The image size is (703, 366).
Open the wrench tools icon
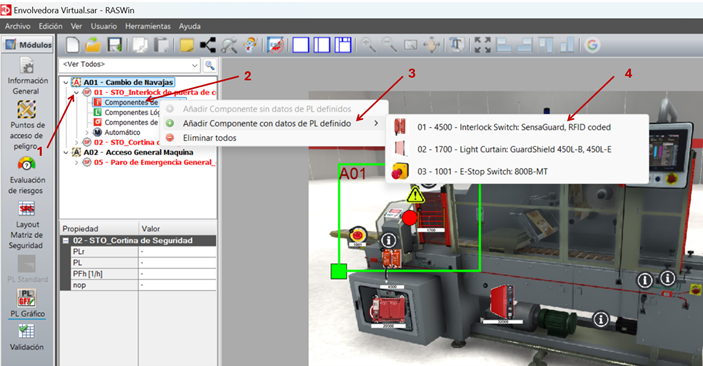click(229, 45)
